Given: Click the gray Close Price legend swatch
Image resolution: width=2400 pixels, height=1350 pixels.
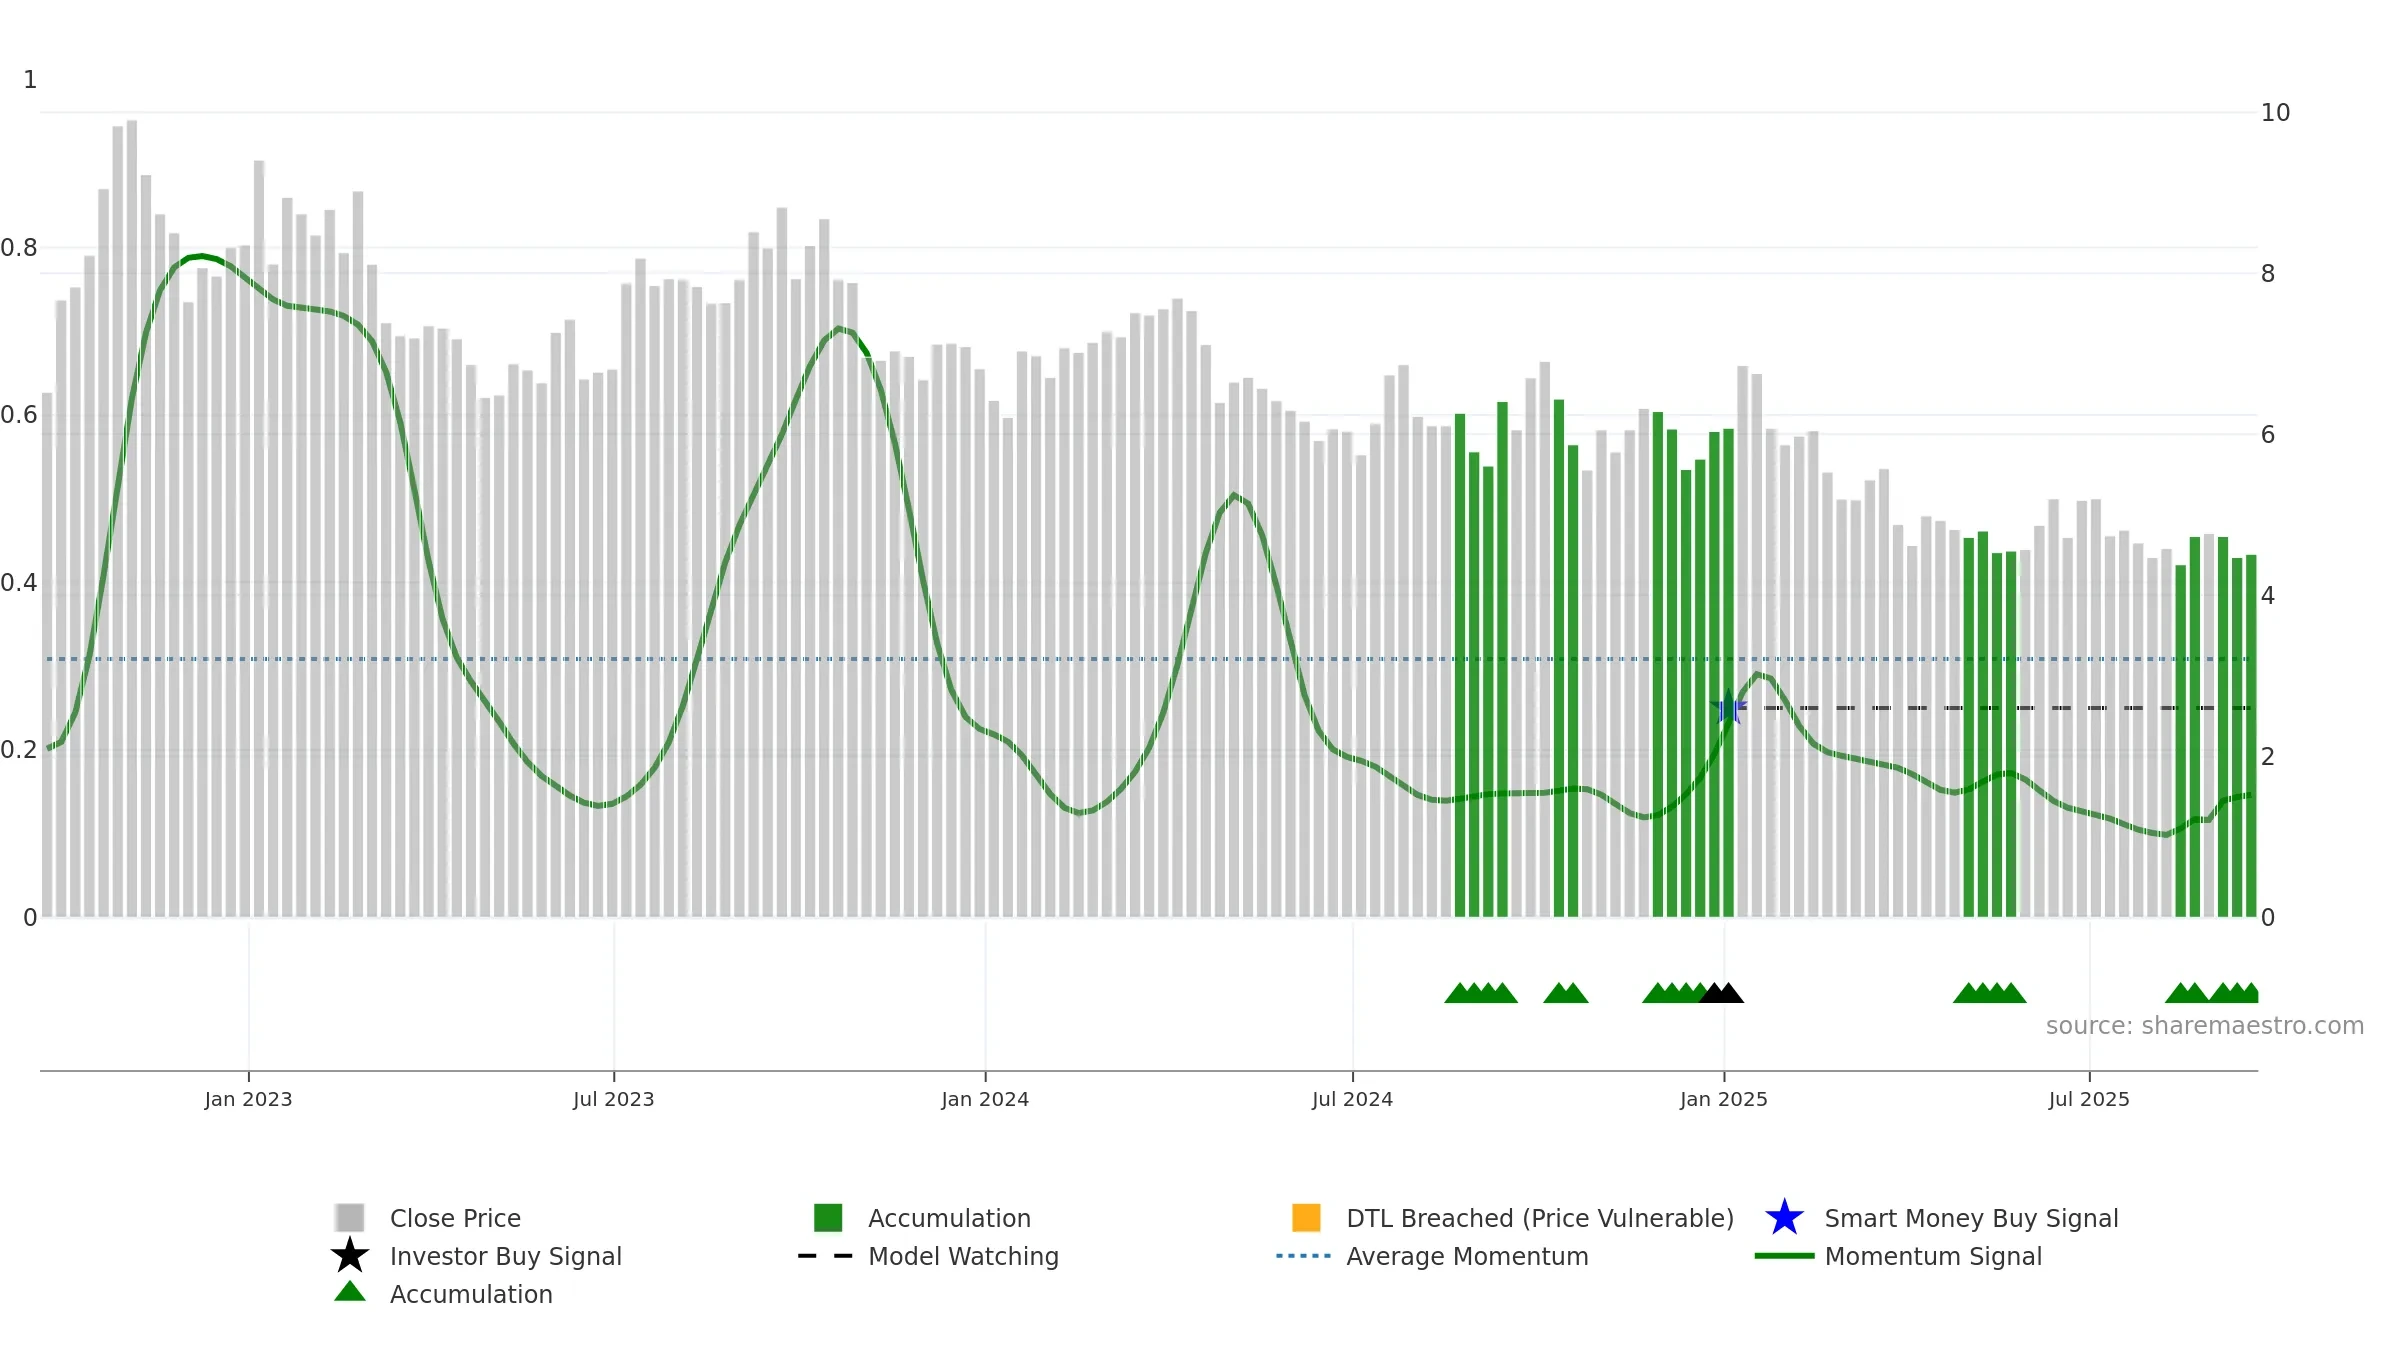Looking at the screenshot, I should [x=349, y=1217].
